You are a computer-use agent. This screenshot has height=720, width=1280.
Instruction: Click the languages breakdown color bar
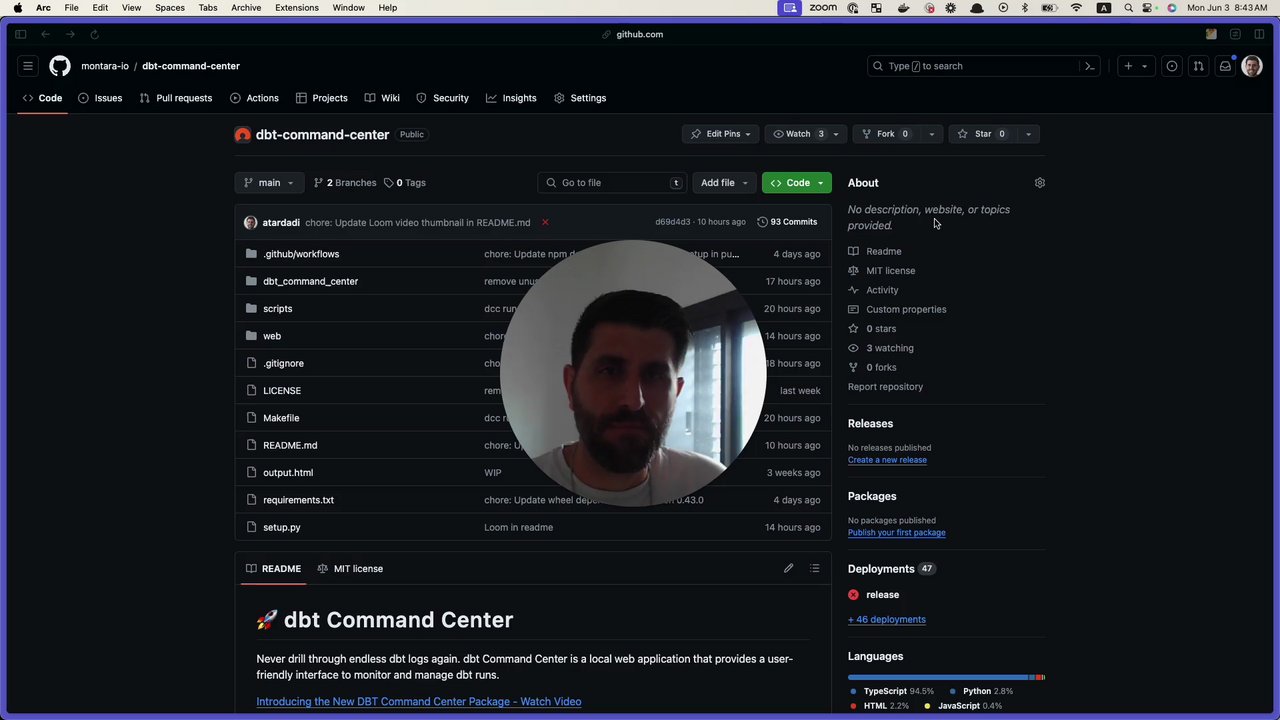pos(946,677)
